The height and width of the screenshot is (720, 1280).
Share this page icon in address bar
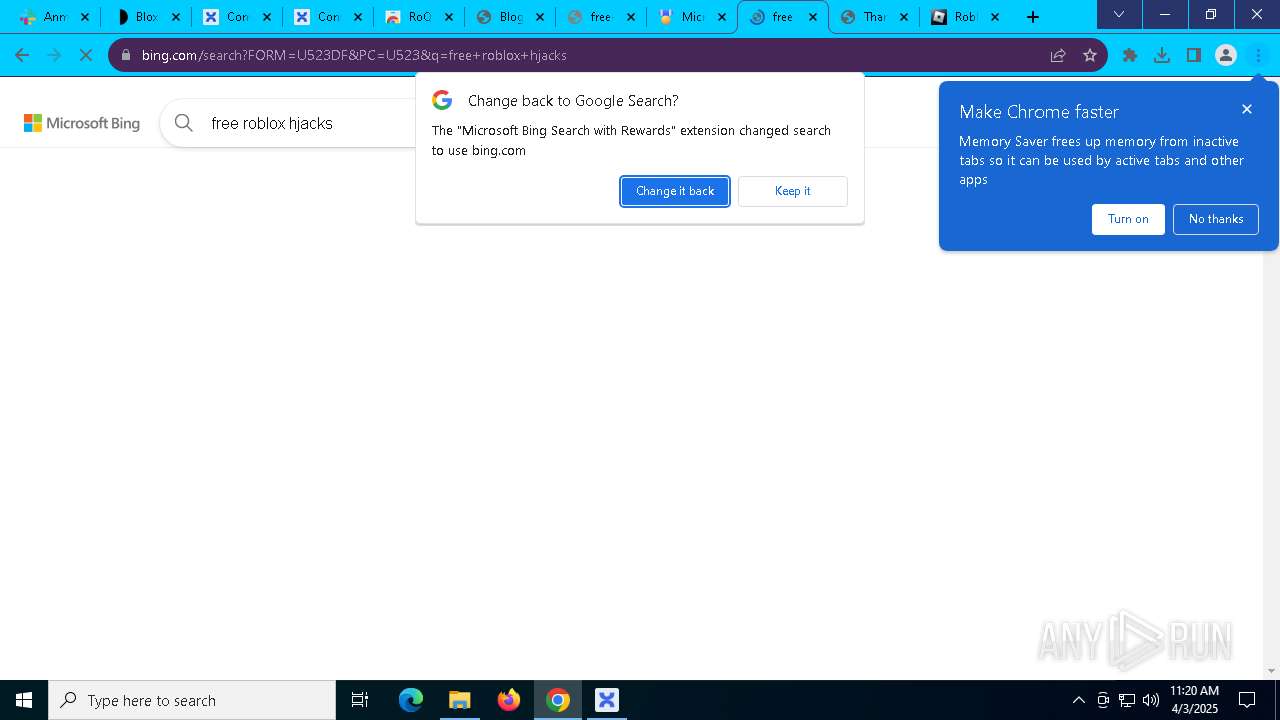click(1057, 55)
